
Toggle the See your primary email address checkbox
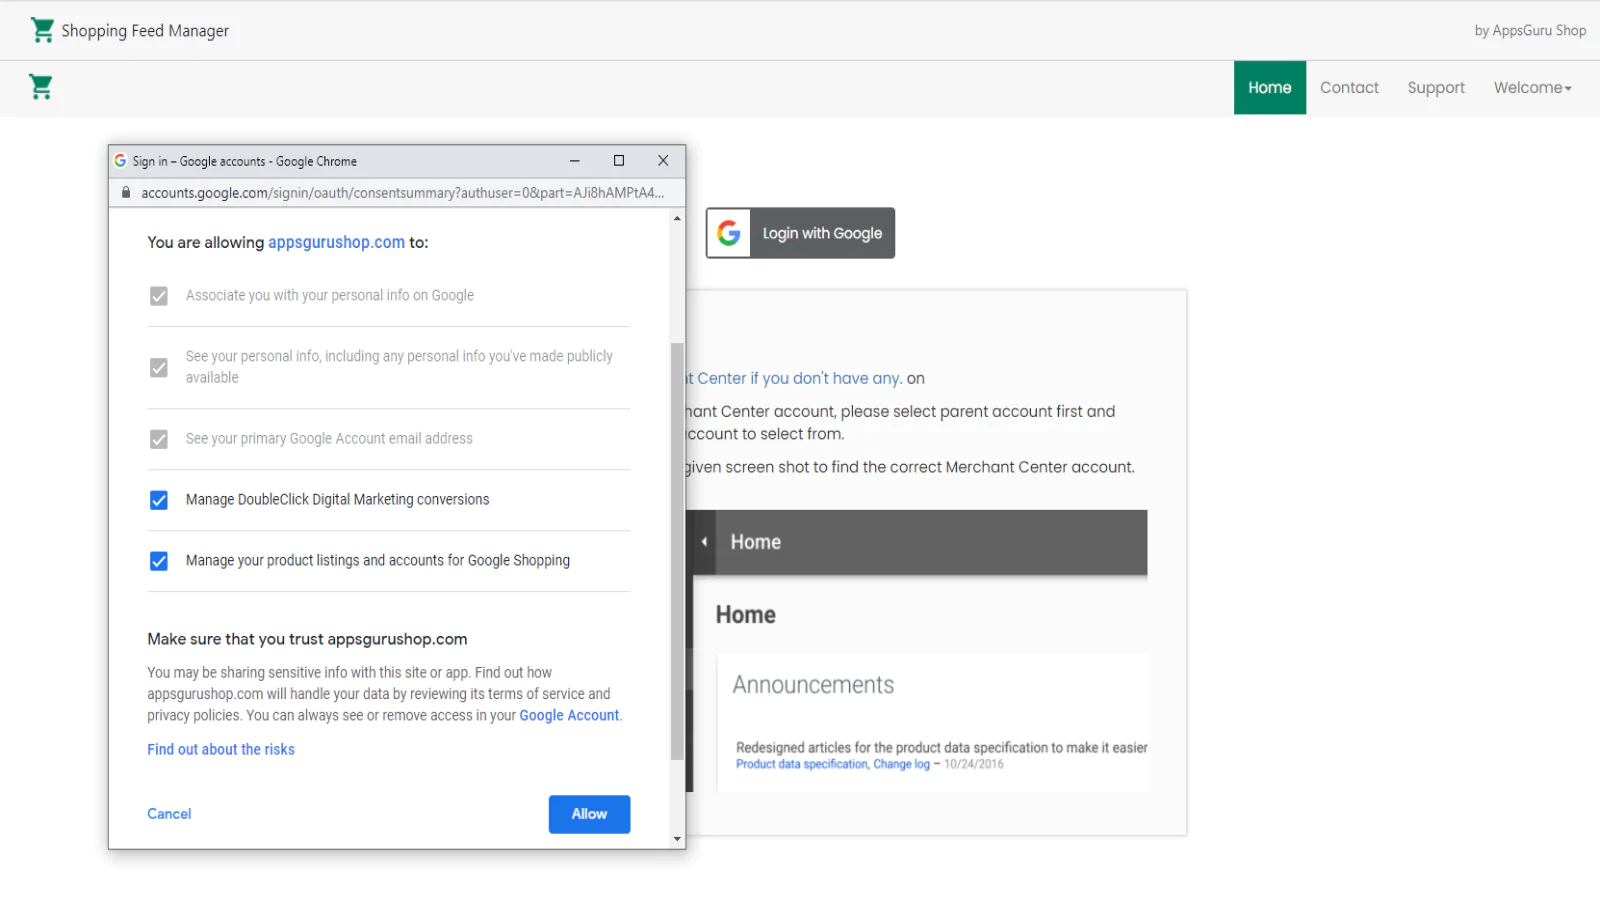[159, 439]
